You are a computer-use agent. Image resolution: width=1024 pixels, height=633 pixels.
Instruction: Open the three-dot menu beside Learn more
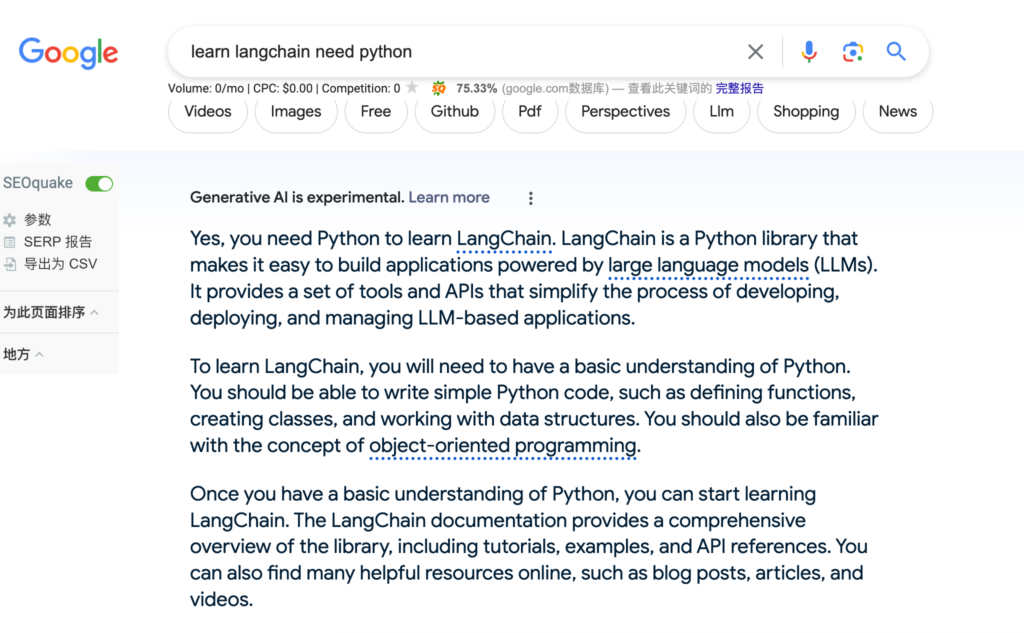(x=530, y=198)
